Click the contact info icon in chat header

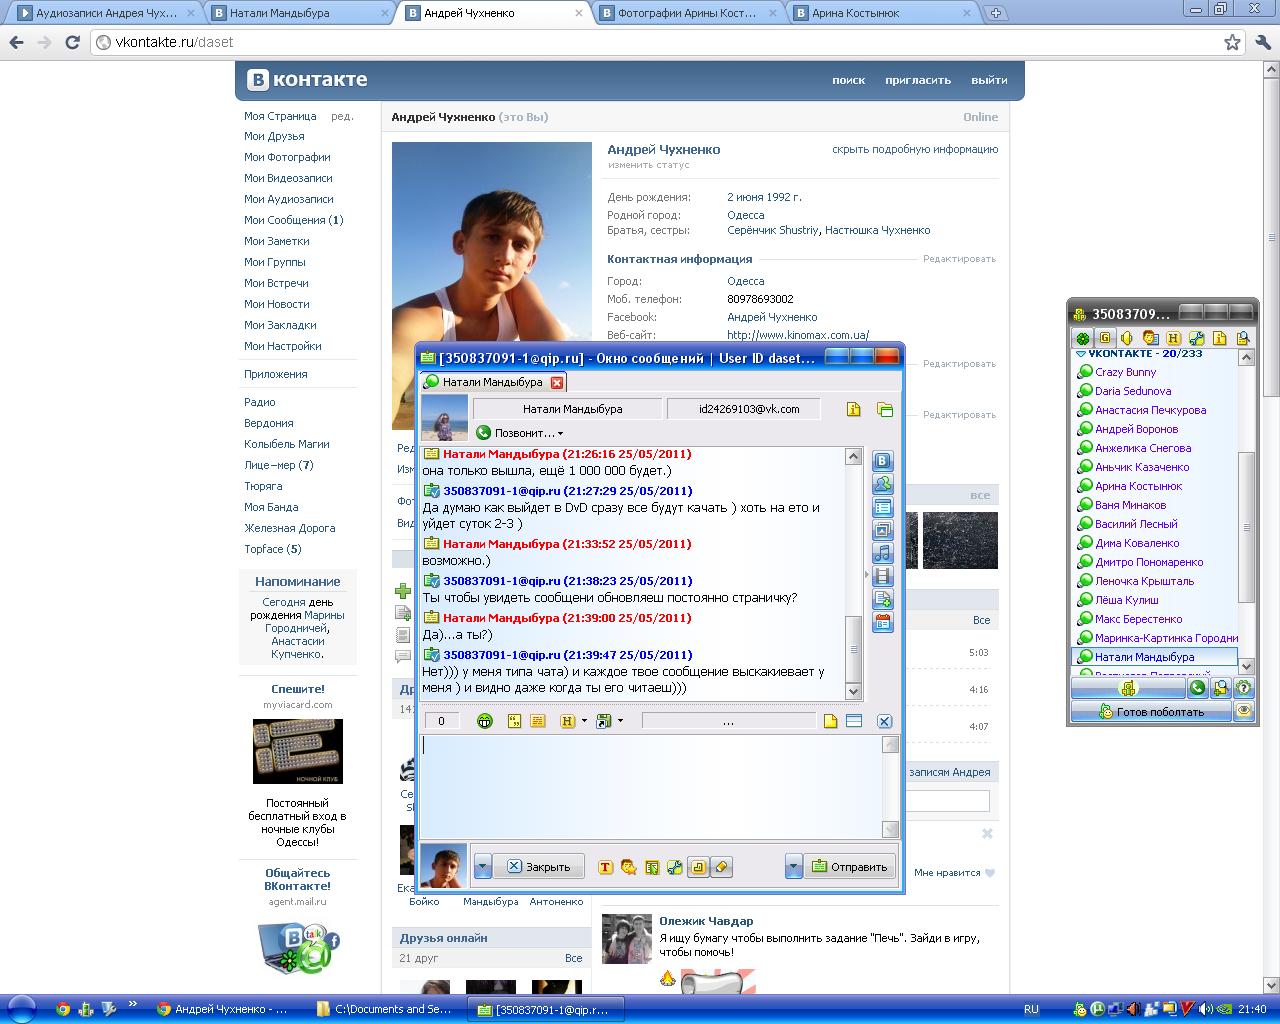click(x=854, y=409)
